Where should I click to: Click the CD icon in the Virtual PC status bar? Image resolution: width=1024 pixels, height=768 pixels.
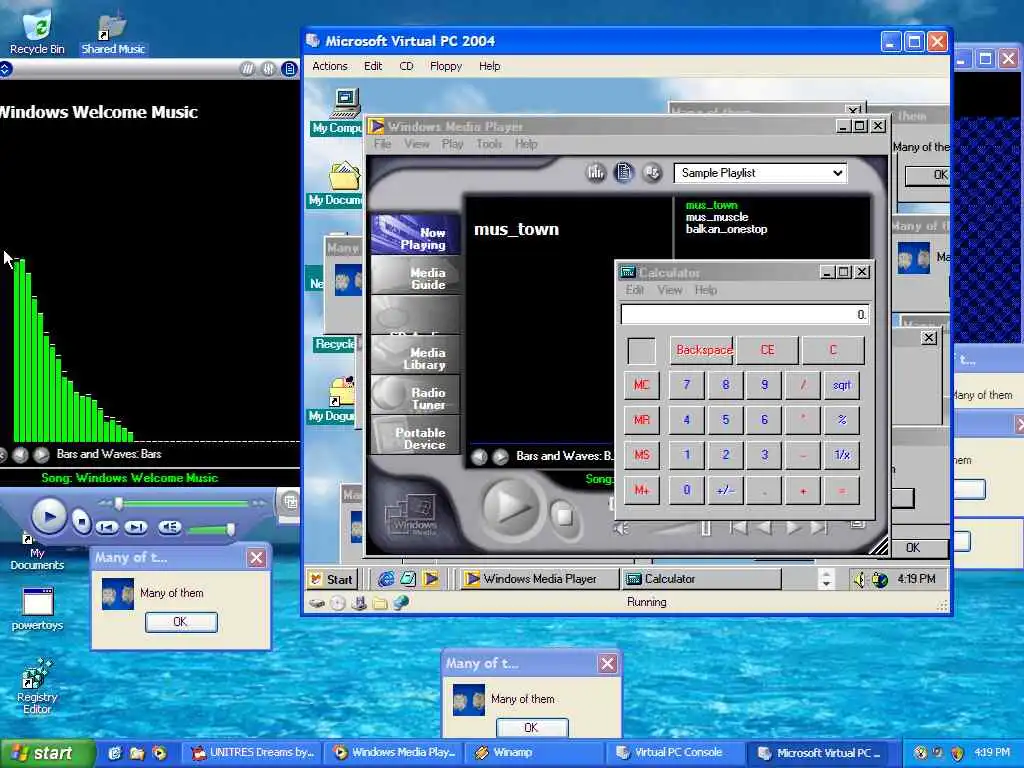point(338,603)
